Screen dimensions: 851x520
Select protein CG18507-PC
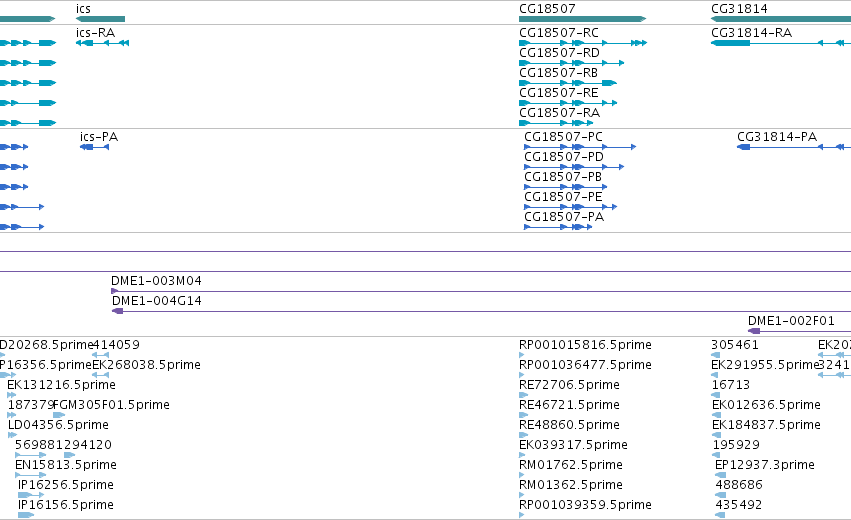pyautogui.click(x=563, y=137)
